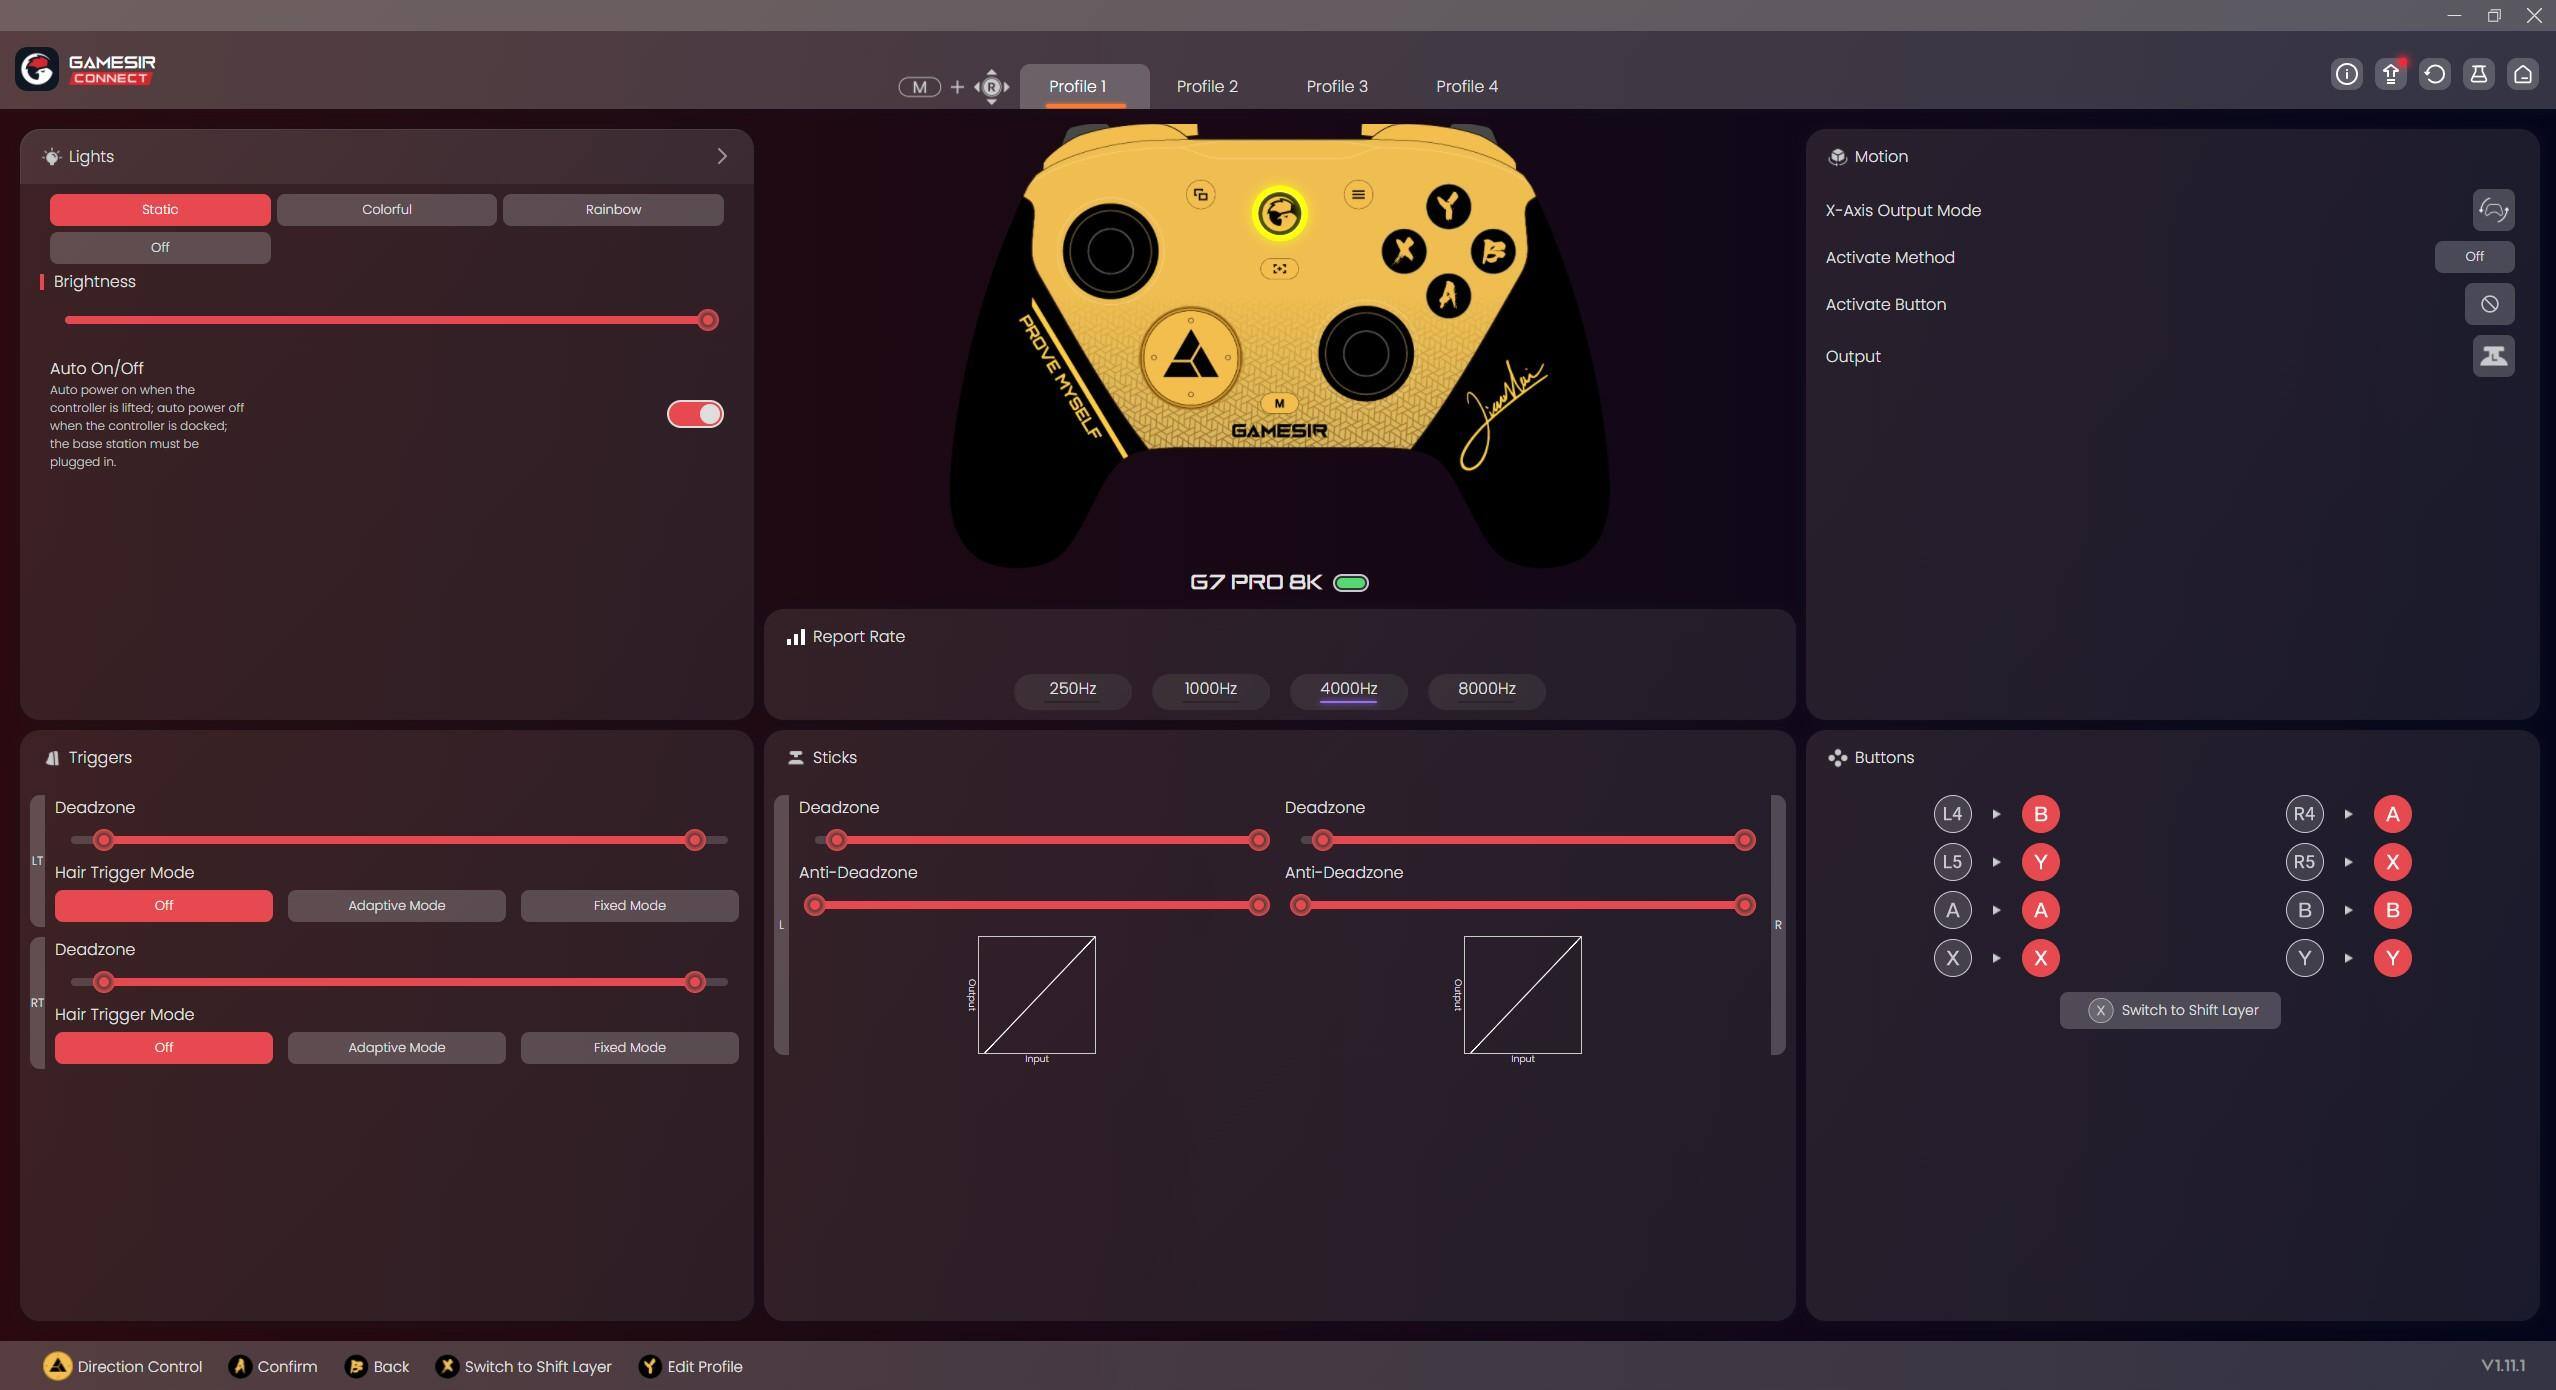Click the home logo button on controller image
The image size is (2556, 1390).
point(1279,213)
